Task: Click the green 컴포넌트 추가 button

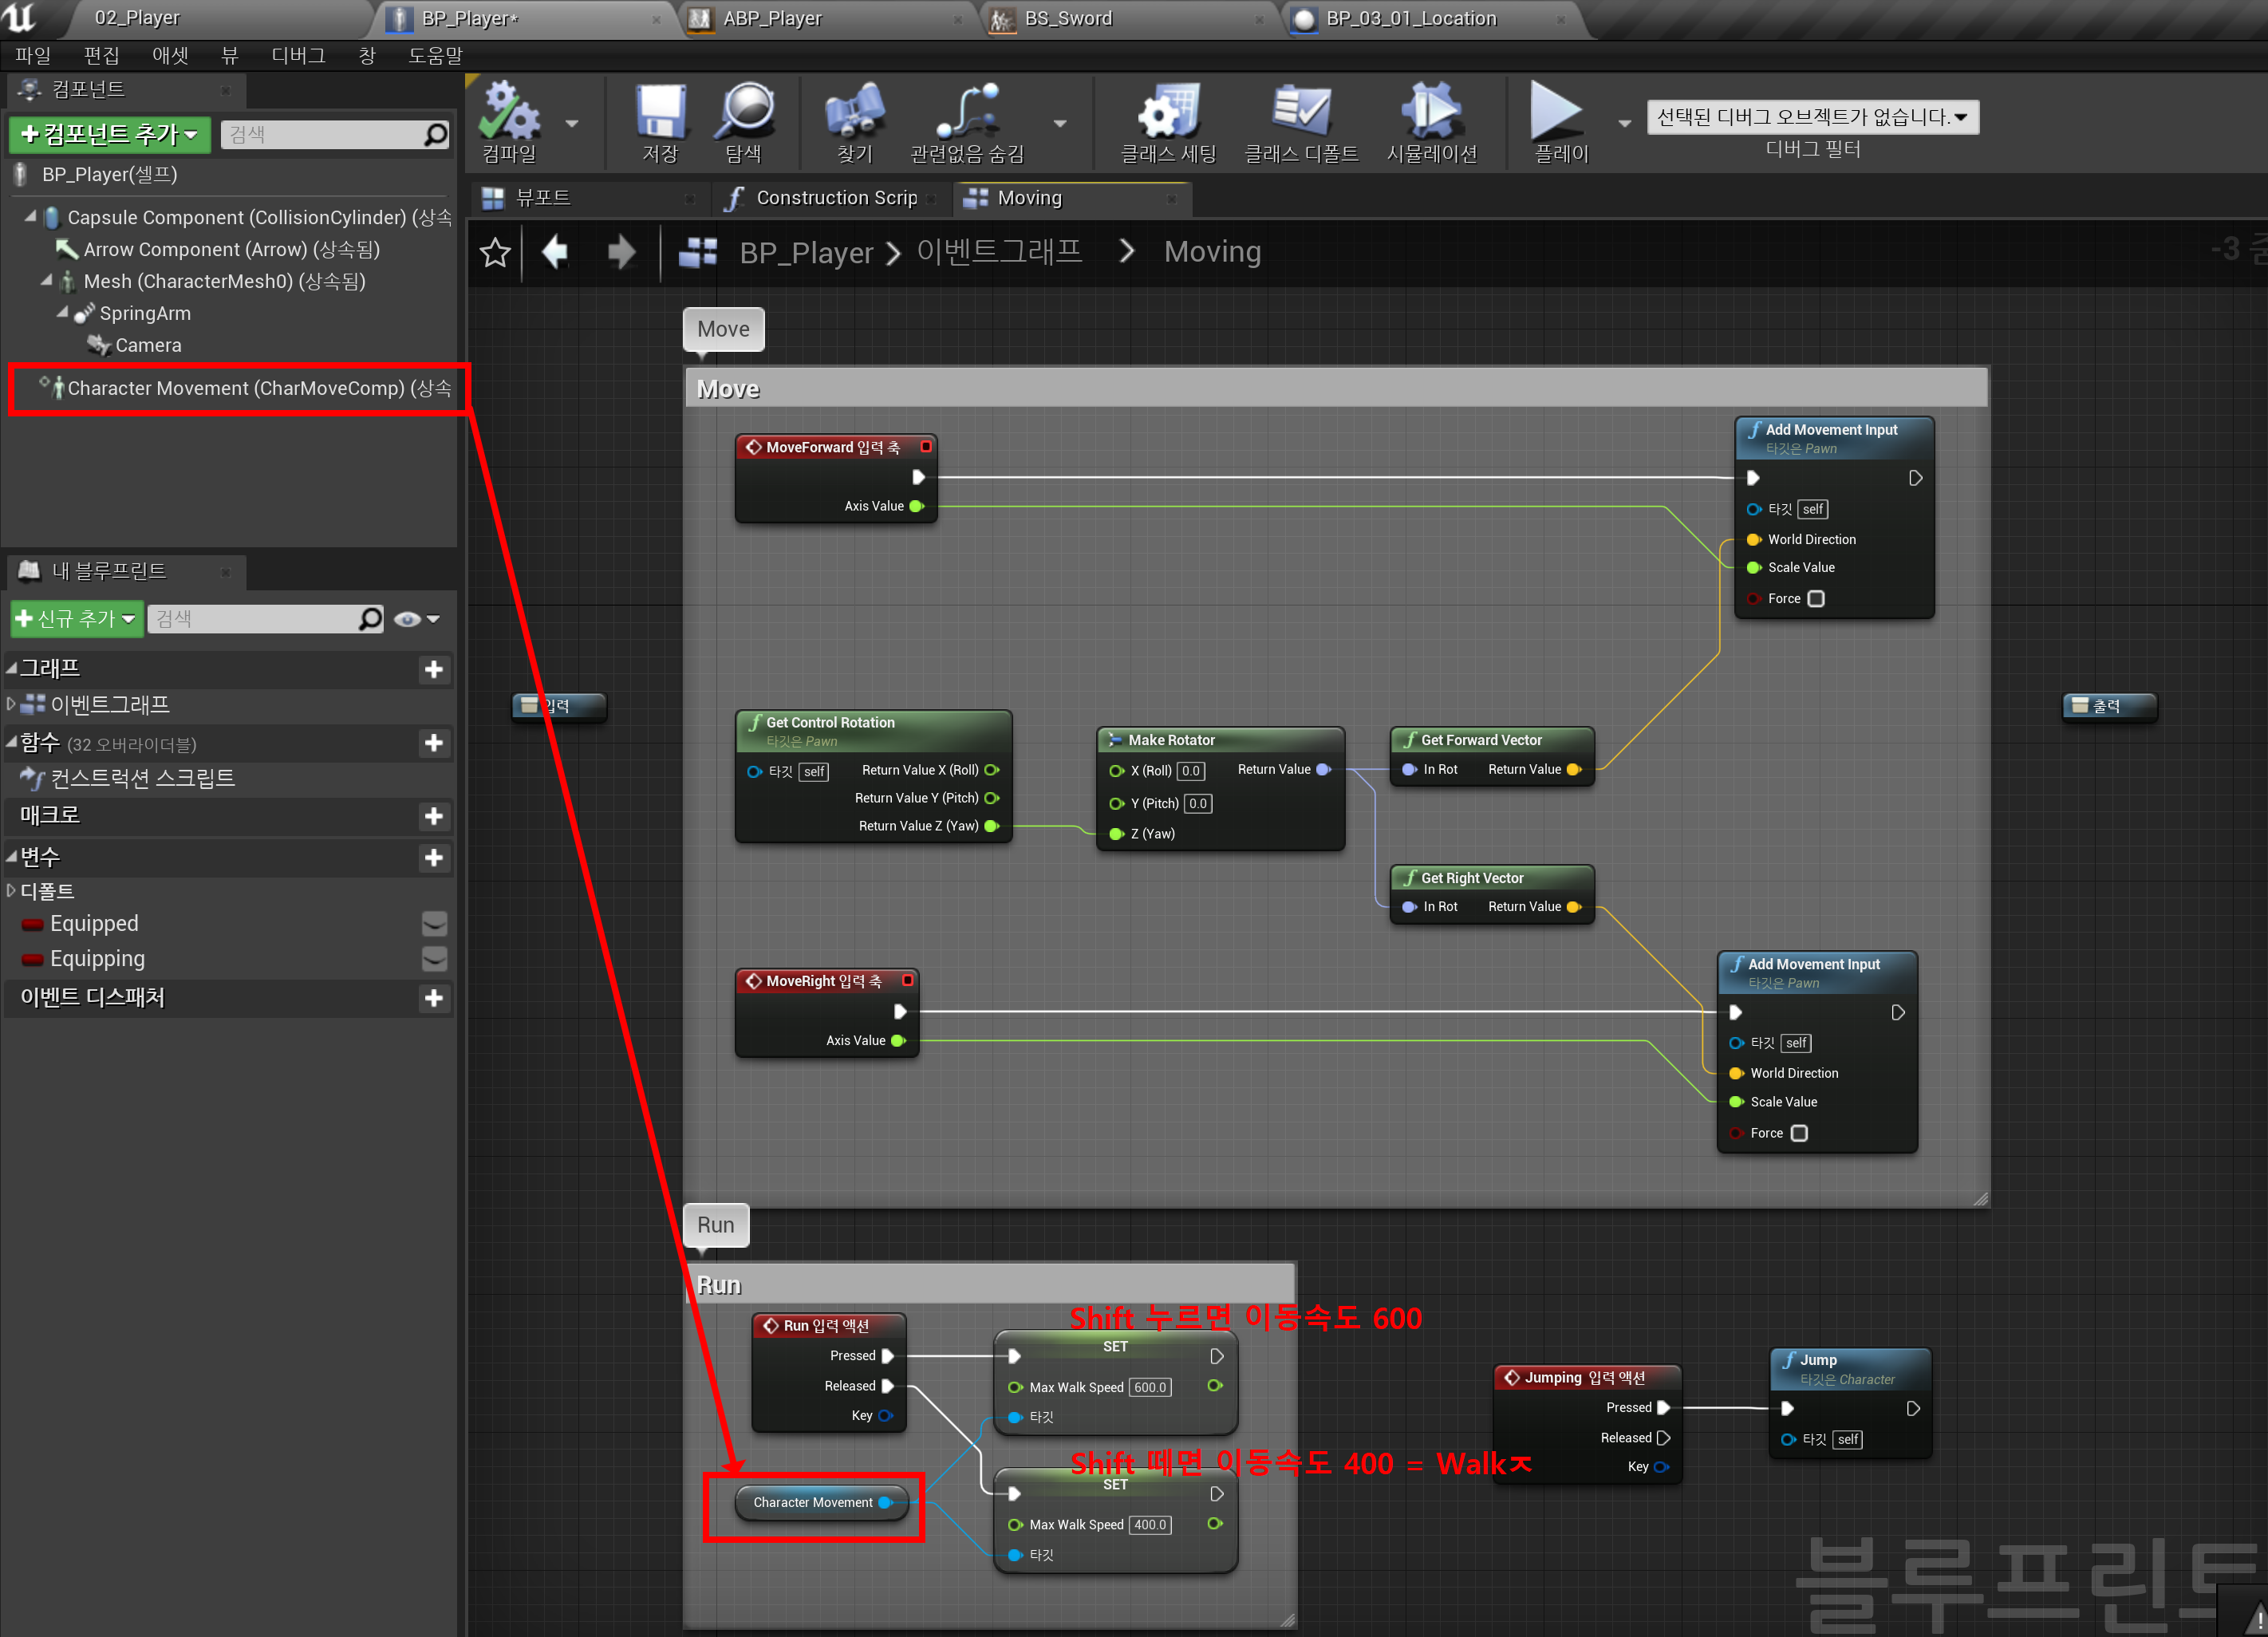Action: point(109,134)
